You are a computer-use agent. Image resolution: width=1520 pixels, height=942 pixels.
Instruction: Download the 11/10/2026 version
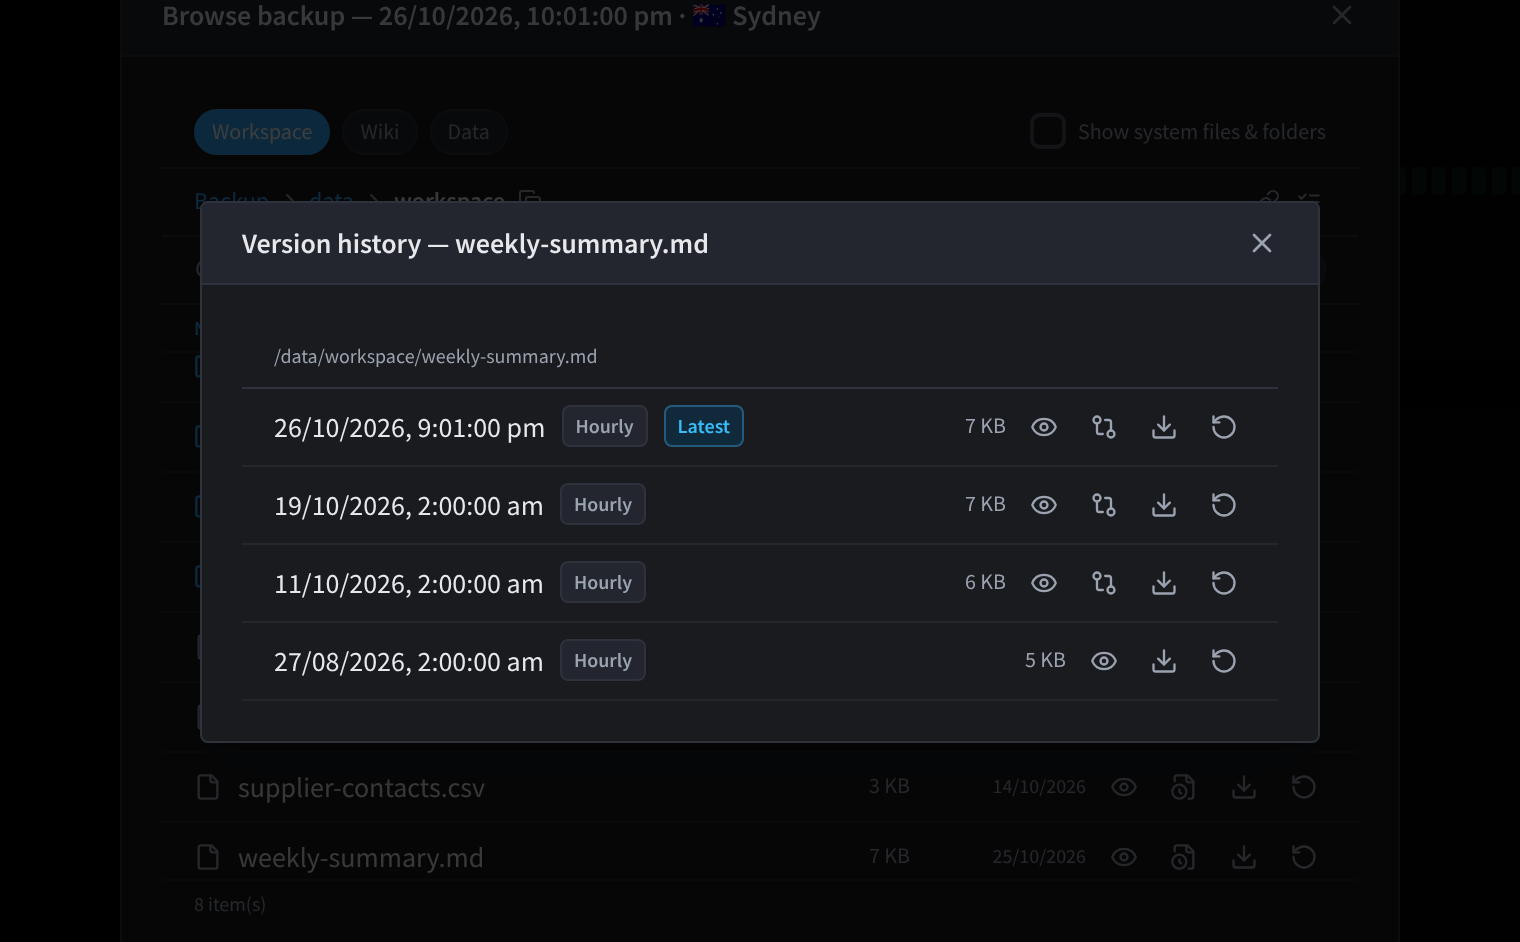click(1164, 583)
